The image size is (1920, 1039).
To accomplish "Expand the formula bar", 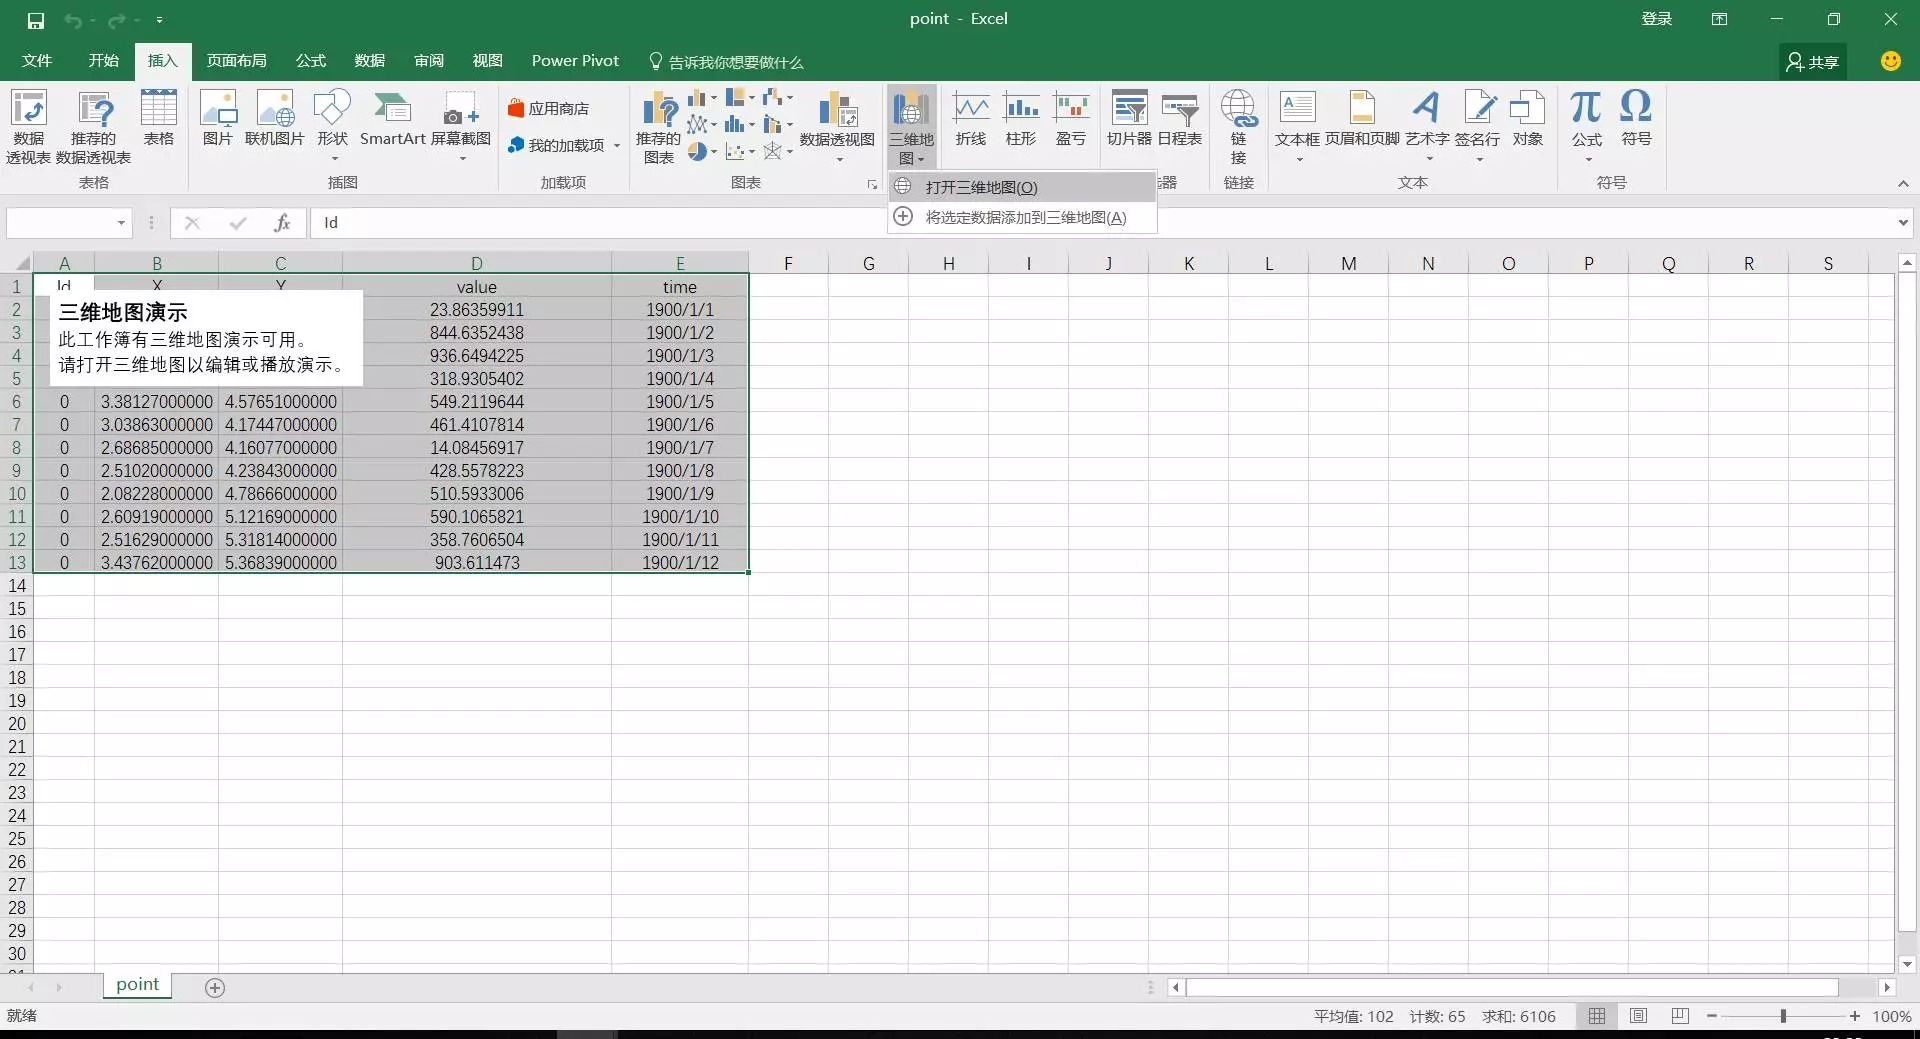I will click(1902, 223).
